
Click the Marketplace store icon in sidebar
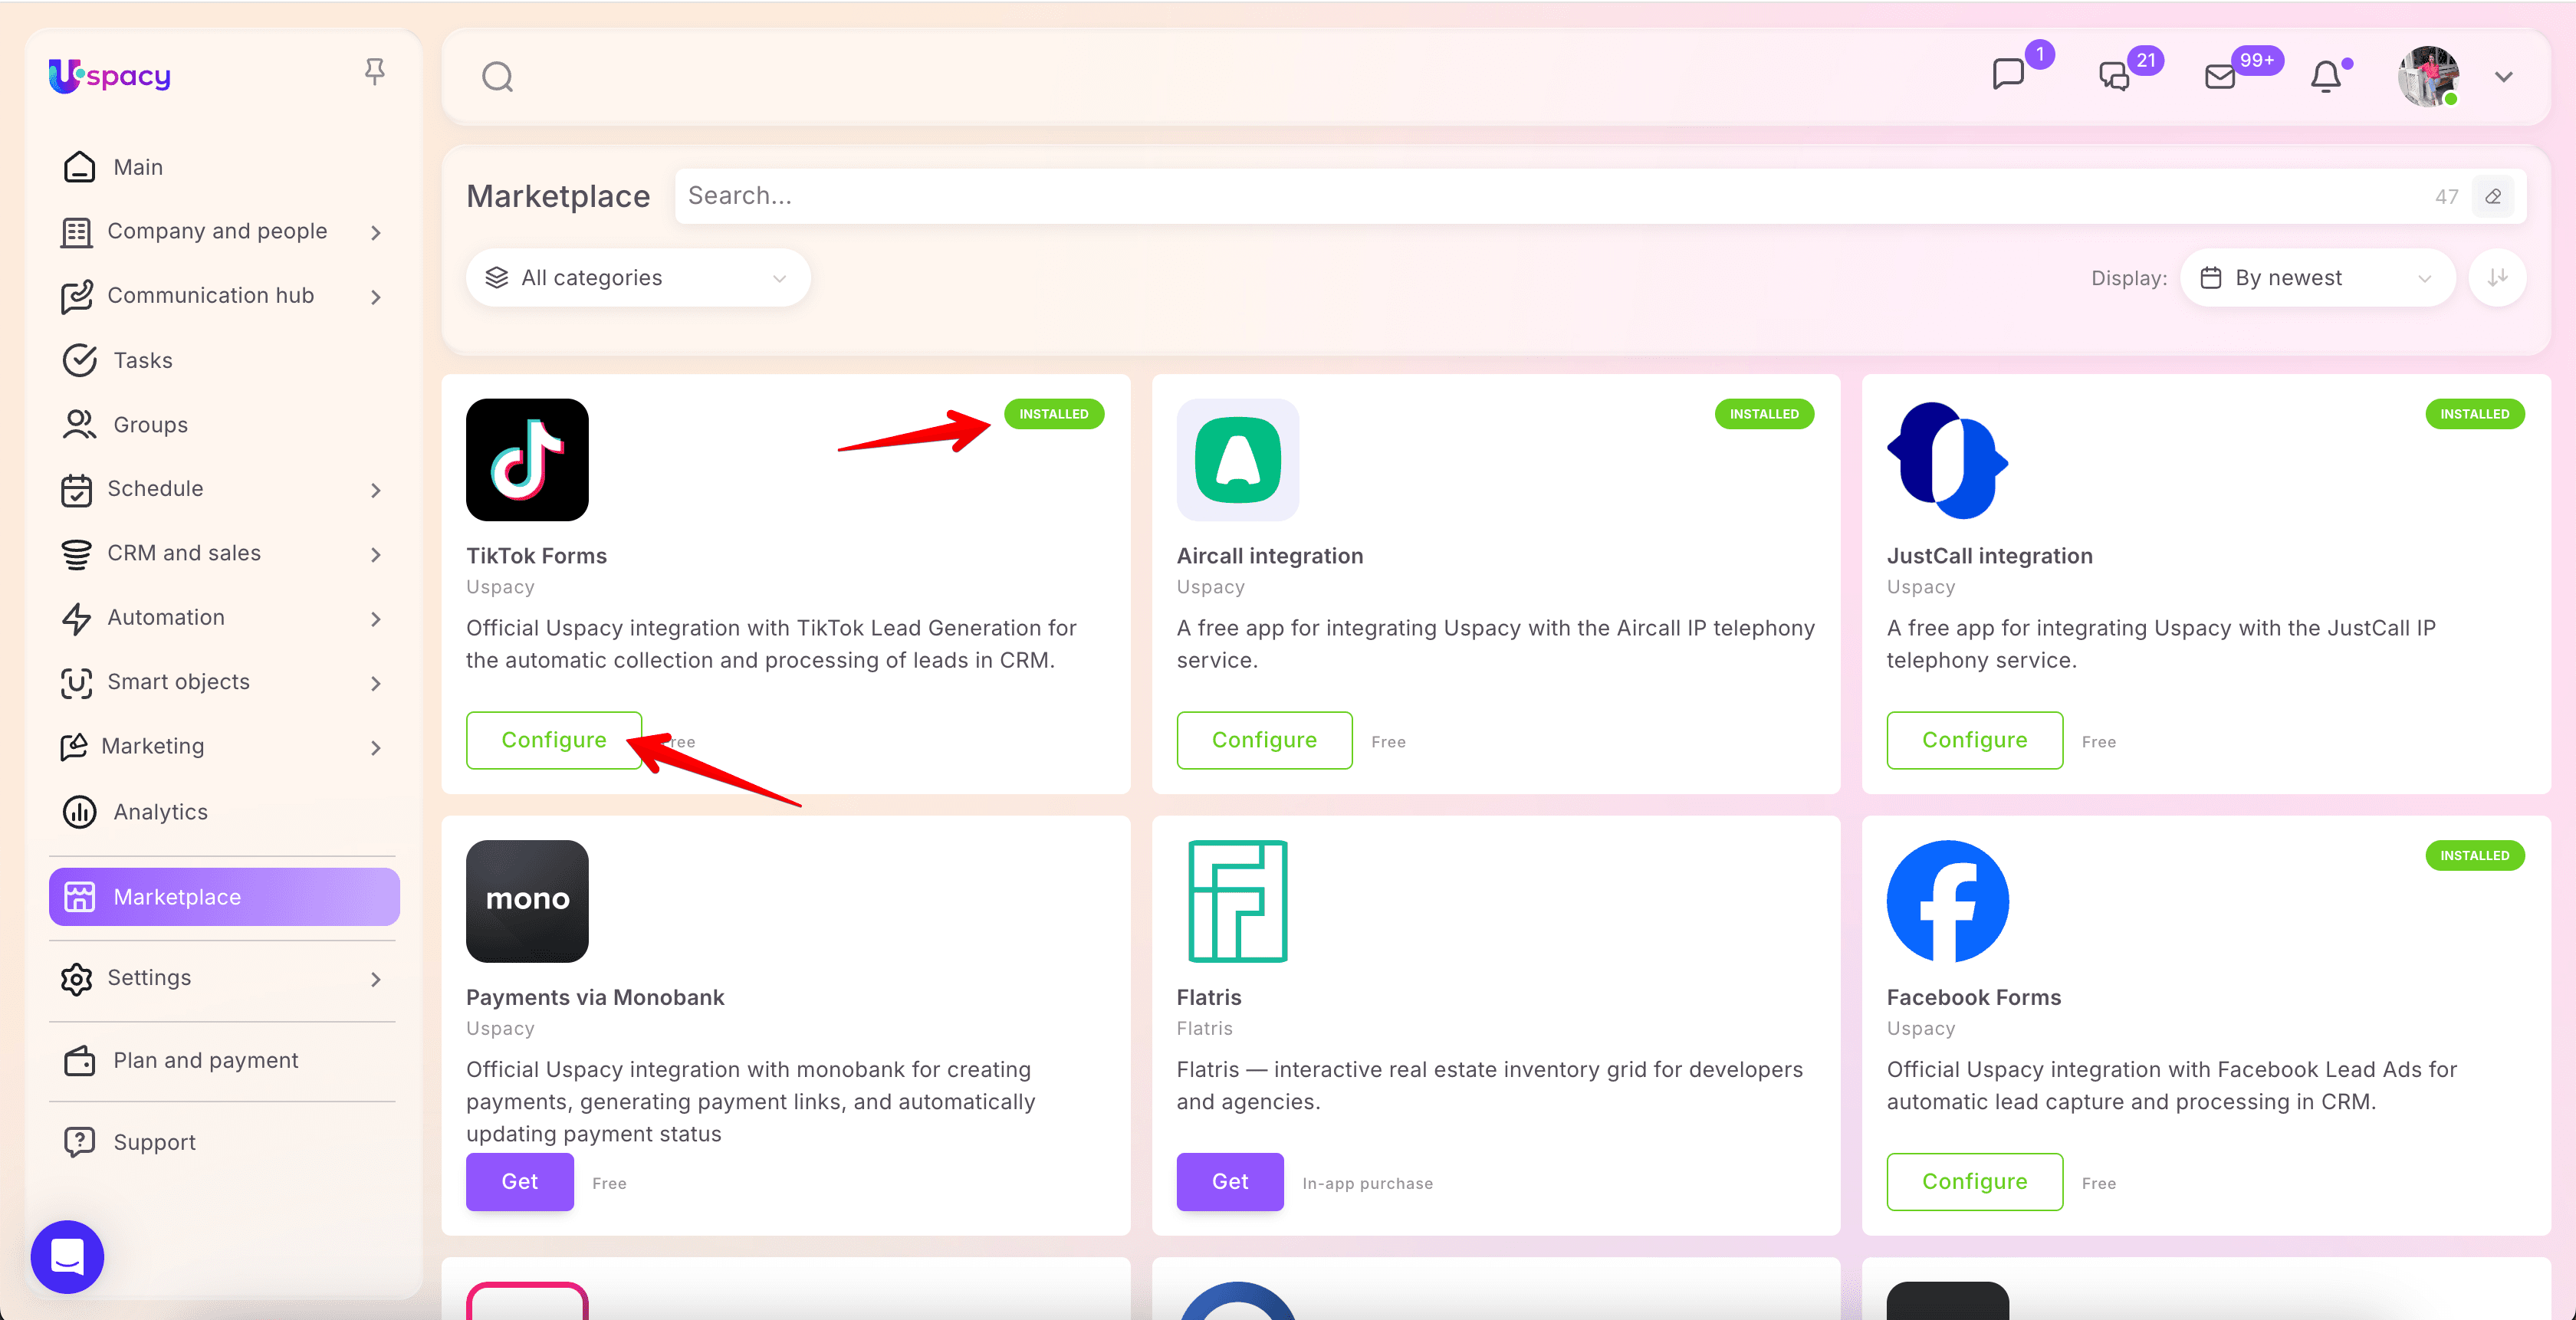tap(80, 897)
